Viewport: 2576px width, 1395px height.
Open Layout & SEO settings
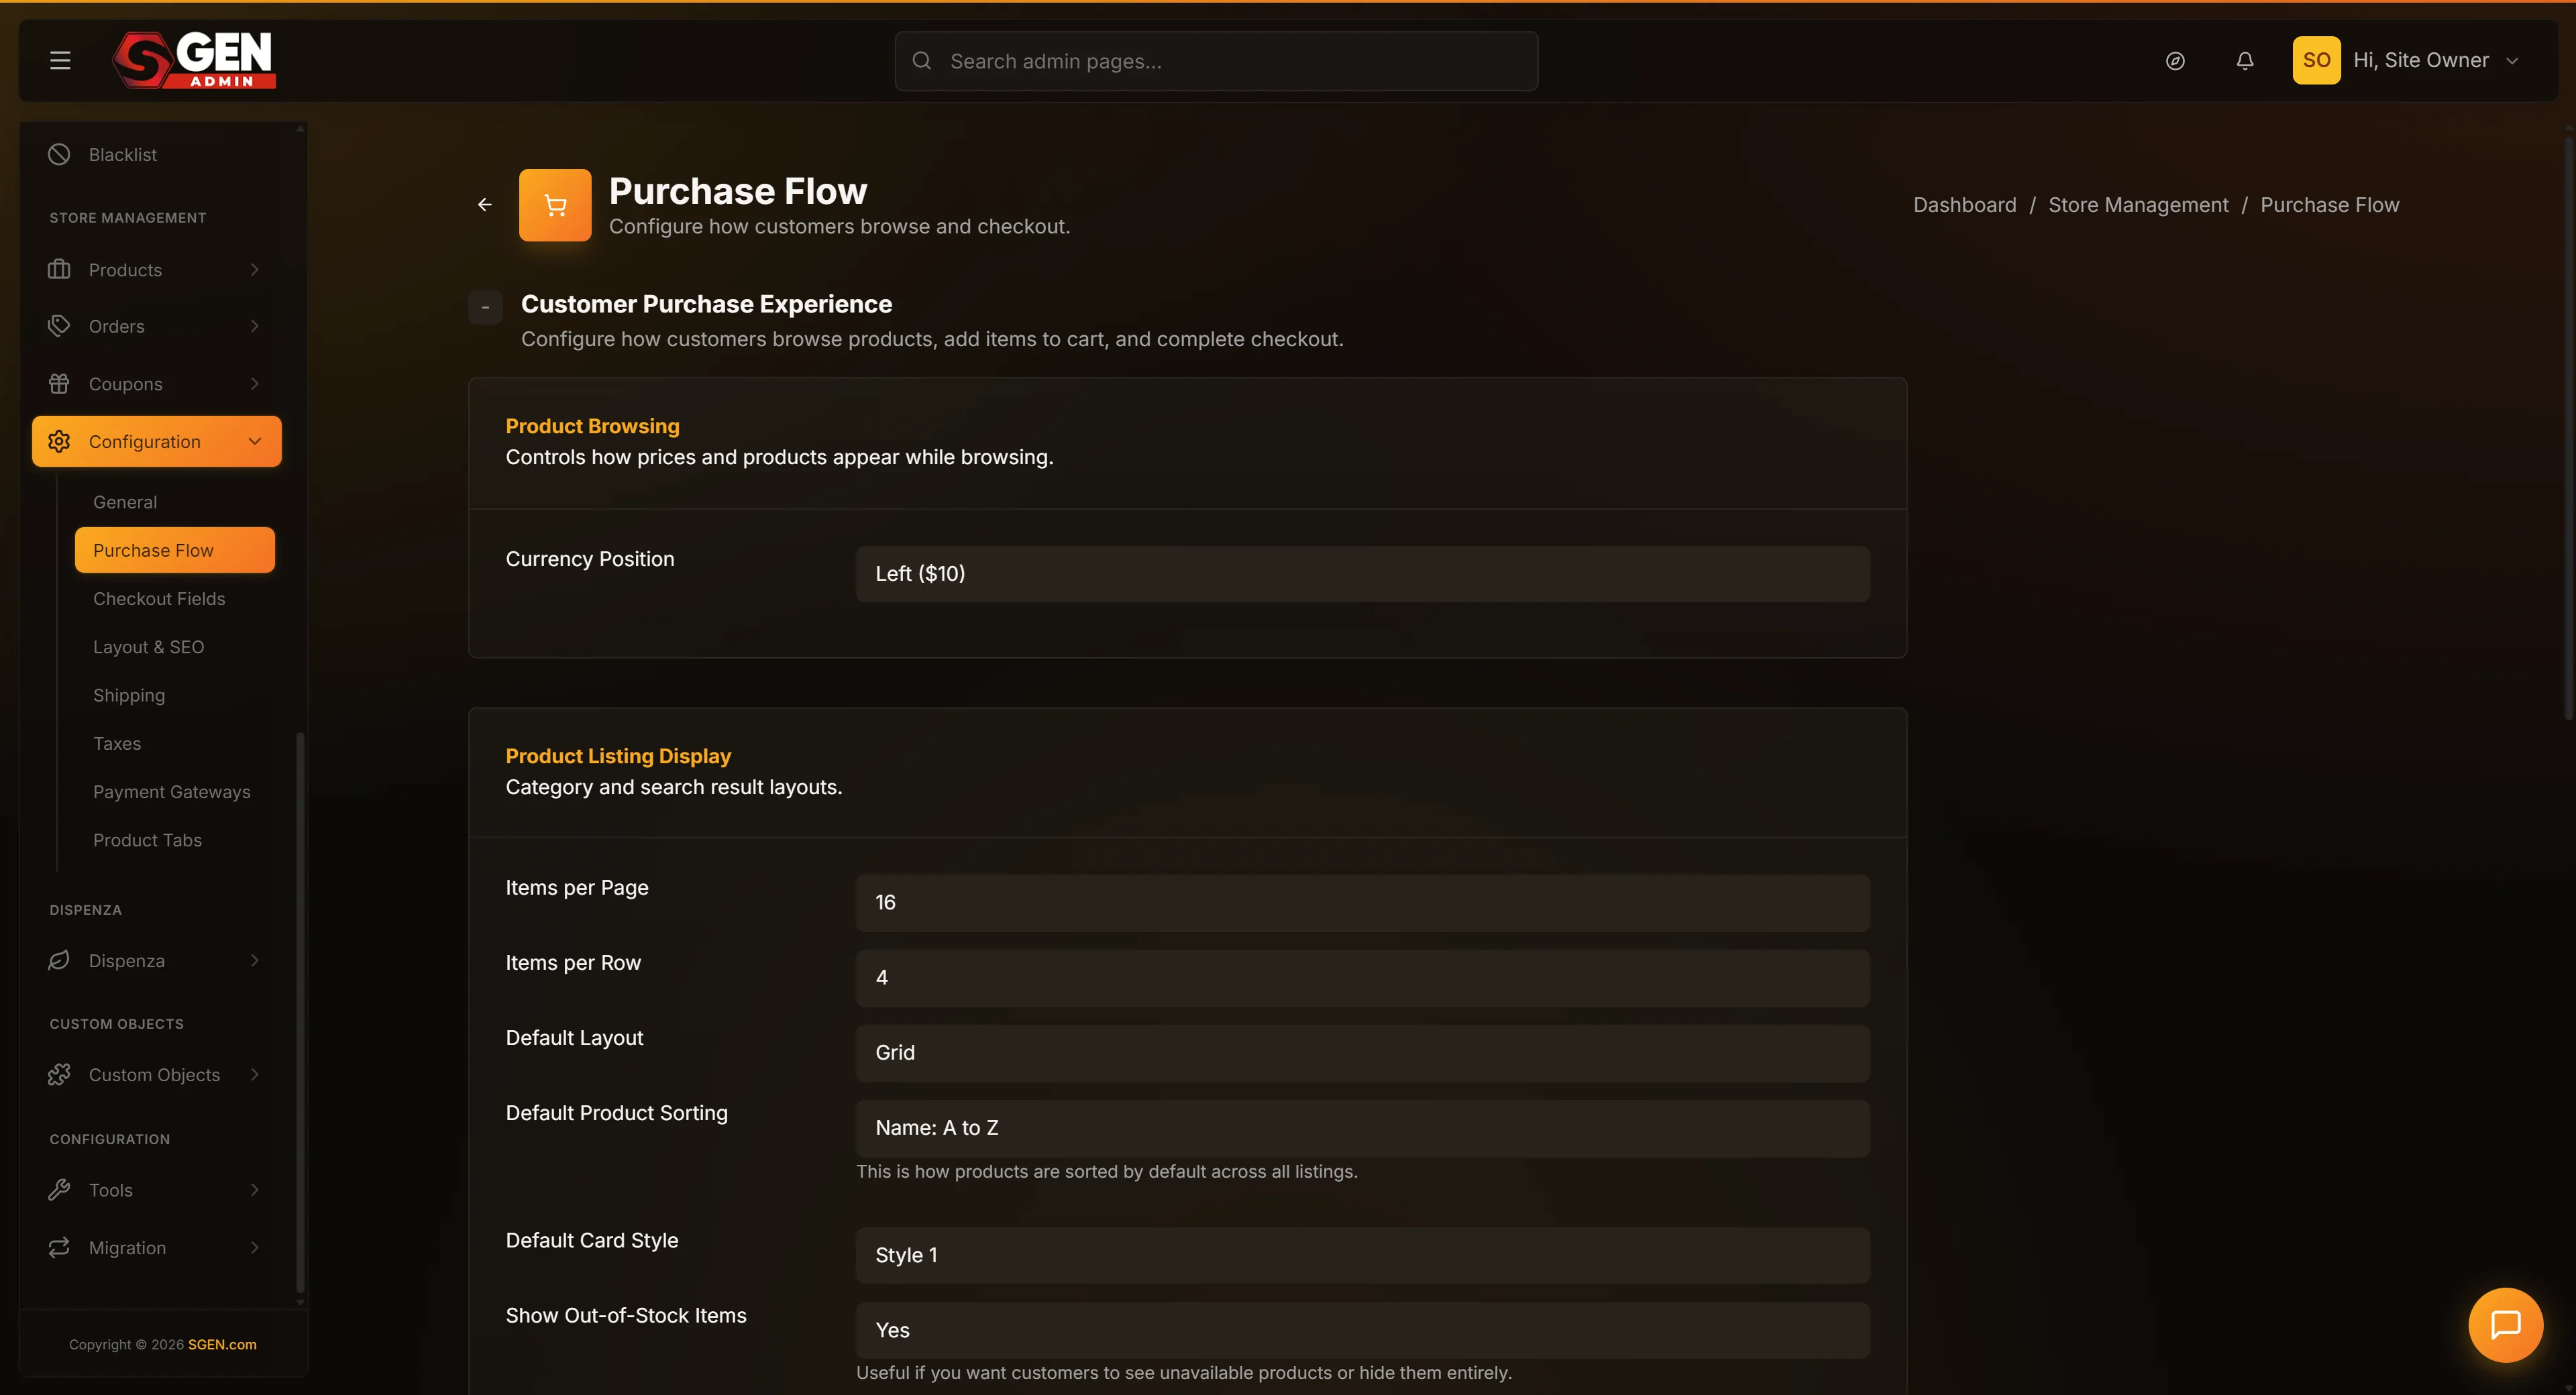click(x=148, y=647)
